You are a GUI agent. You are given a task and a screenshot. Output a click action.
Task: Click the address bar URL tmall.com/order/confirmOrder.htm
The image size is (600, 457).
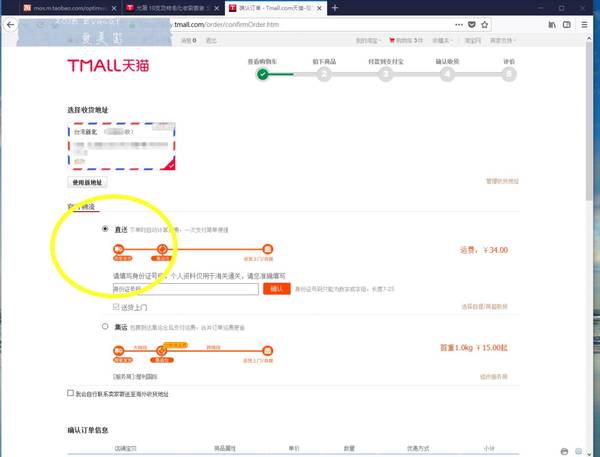coord(227,24)
